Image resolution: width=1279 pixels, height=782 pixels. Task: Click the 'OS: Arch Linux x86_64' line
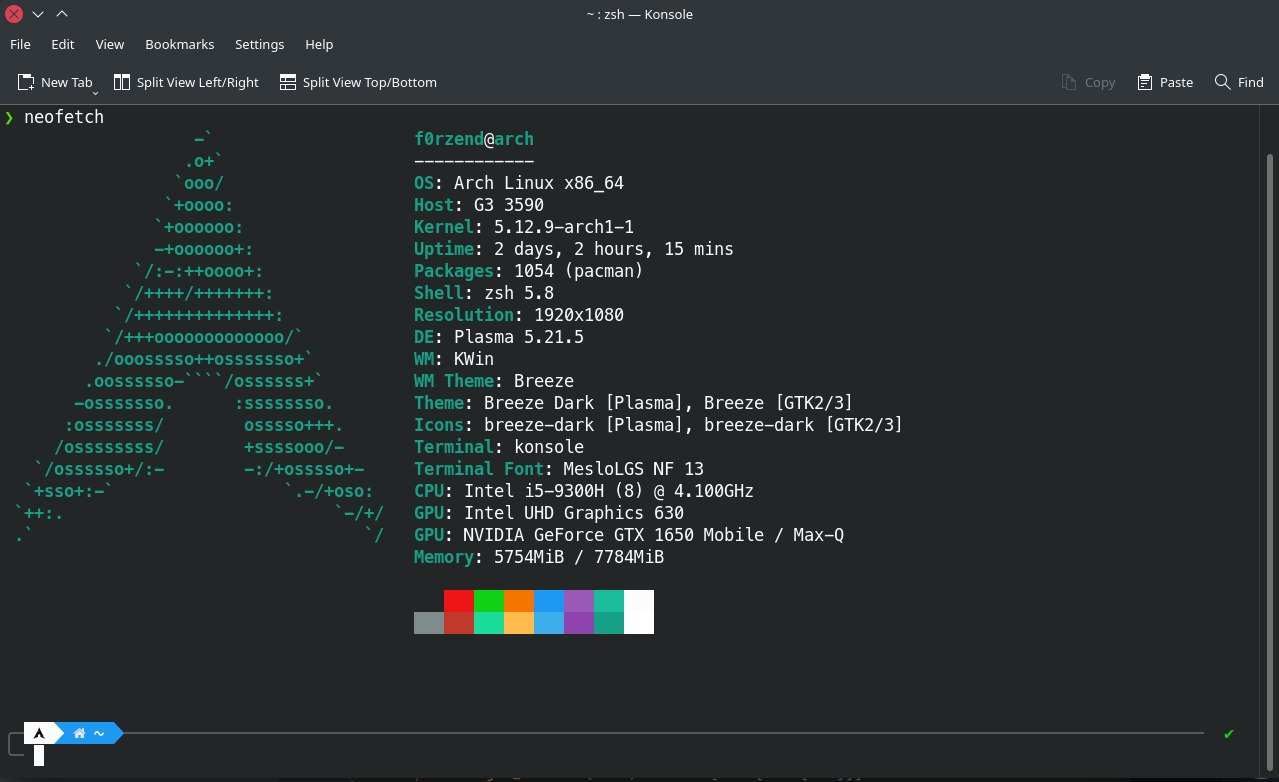pyautogui.click(x=519, y=183)
